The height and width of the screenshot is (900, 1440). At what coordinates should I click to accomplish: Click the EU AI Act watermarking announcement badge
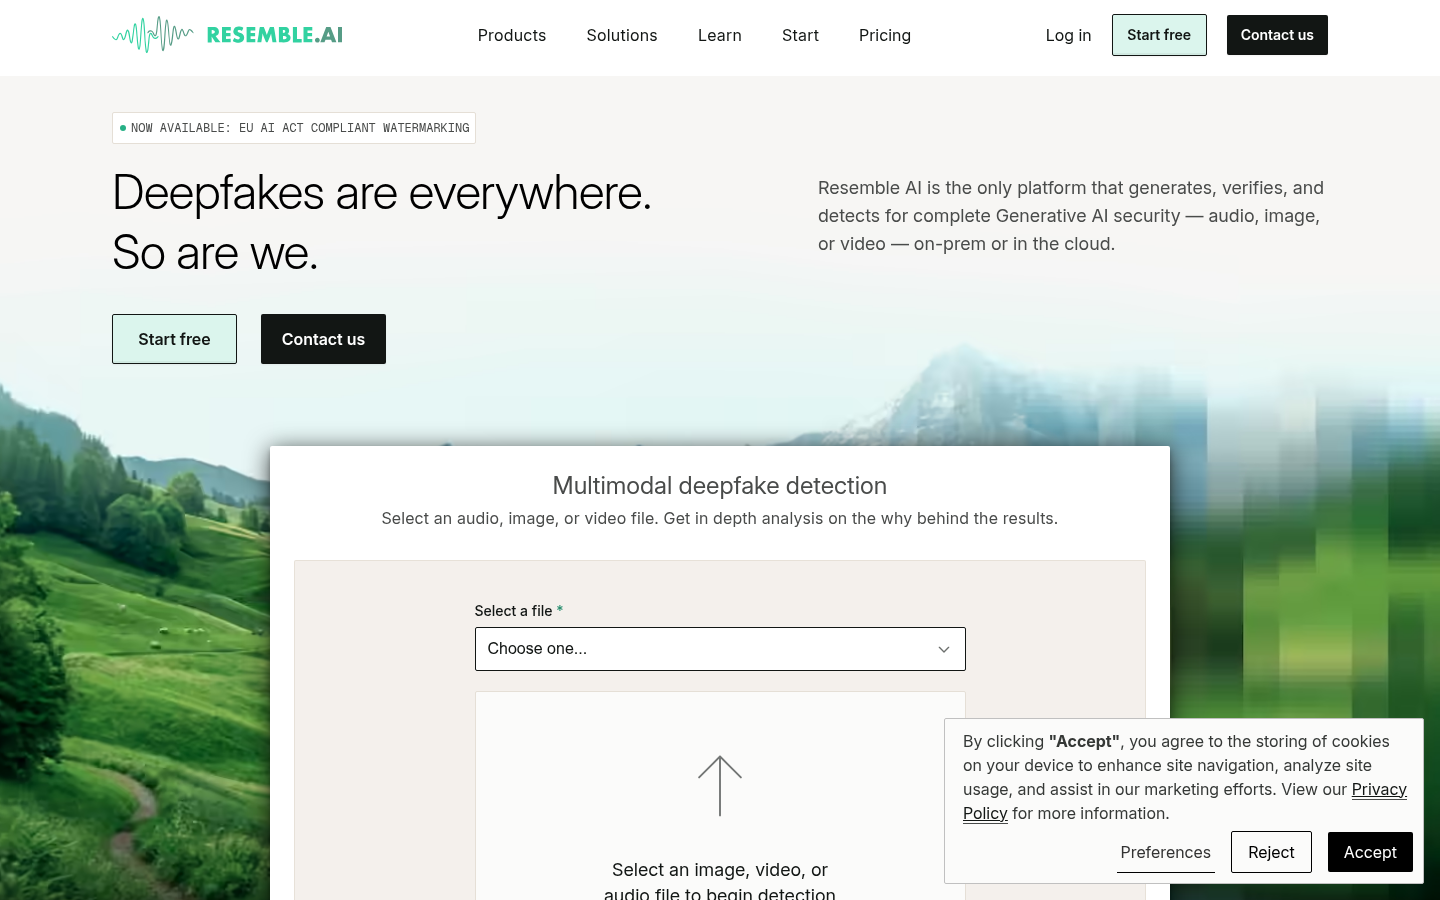point(294,128)
